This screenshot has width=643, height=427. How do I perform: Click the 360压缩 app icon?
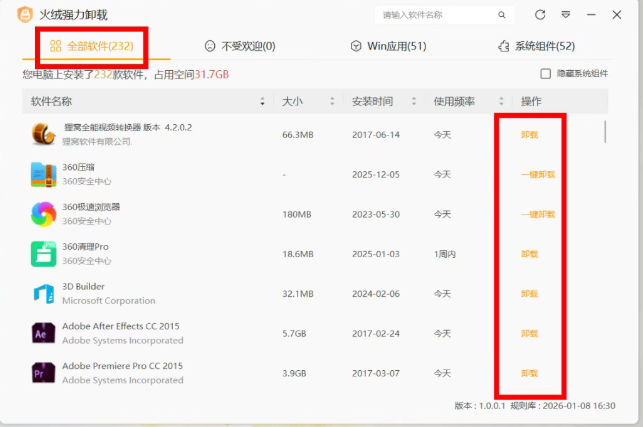pyautogui.click(x=43, y=174)
